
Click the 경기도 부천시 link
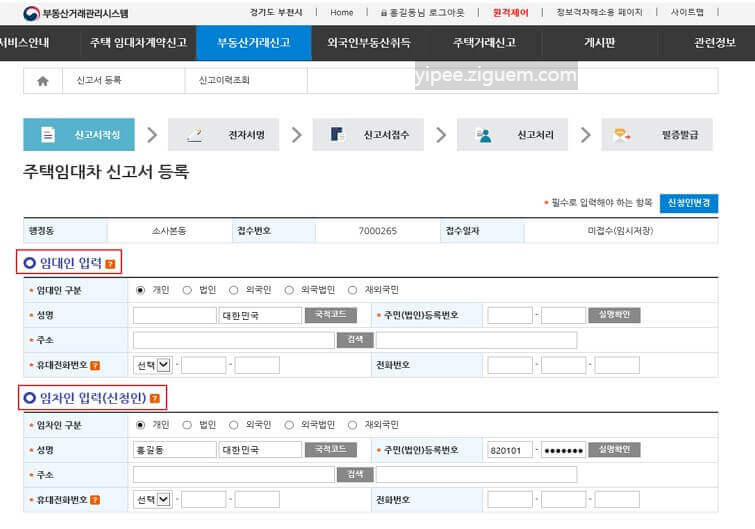pos(276,13)
